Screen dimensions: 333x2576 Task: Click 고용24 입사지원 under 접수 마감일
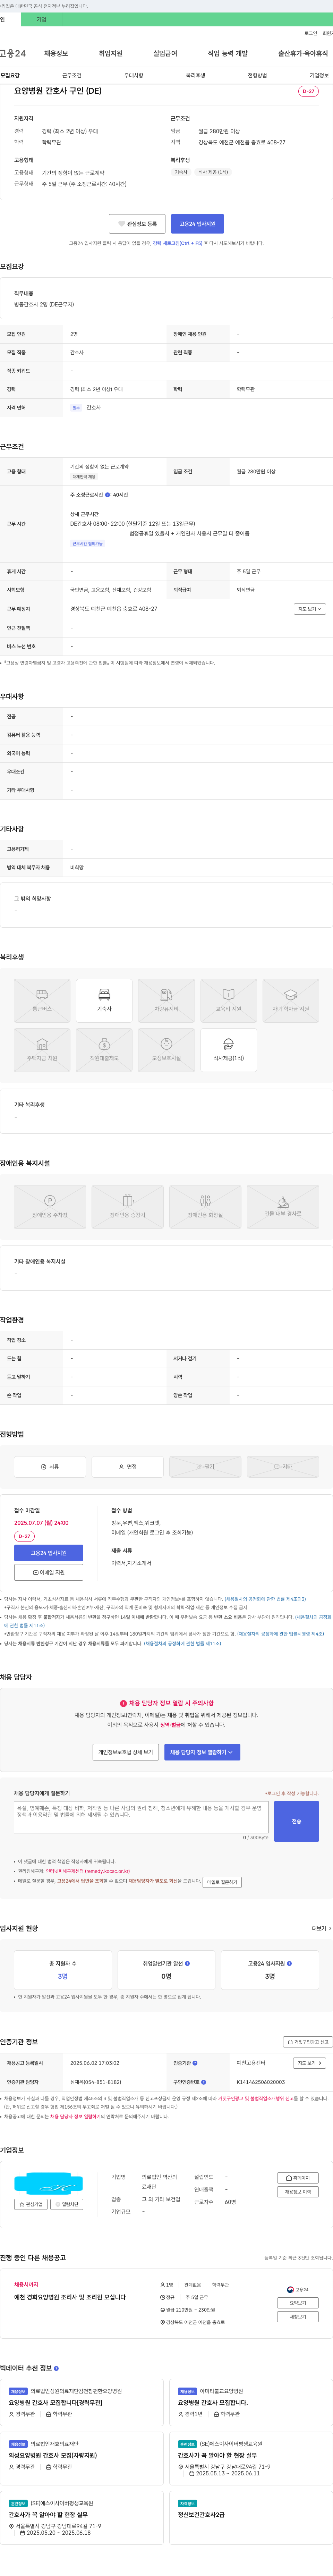point(48,1553)
